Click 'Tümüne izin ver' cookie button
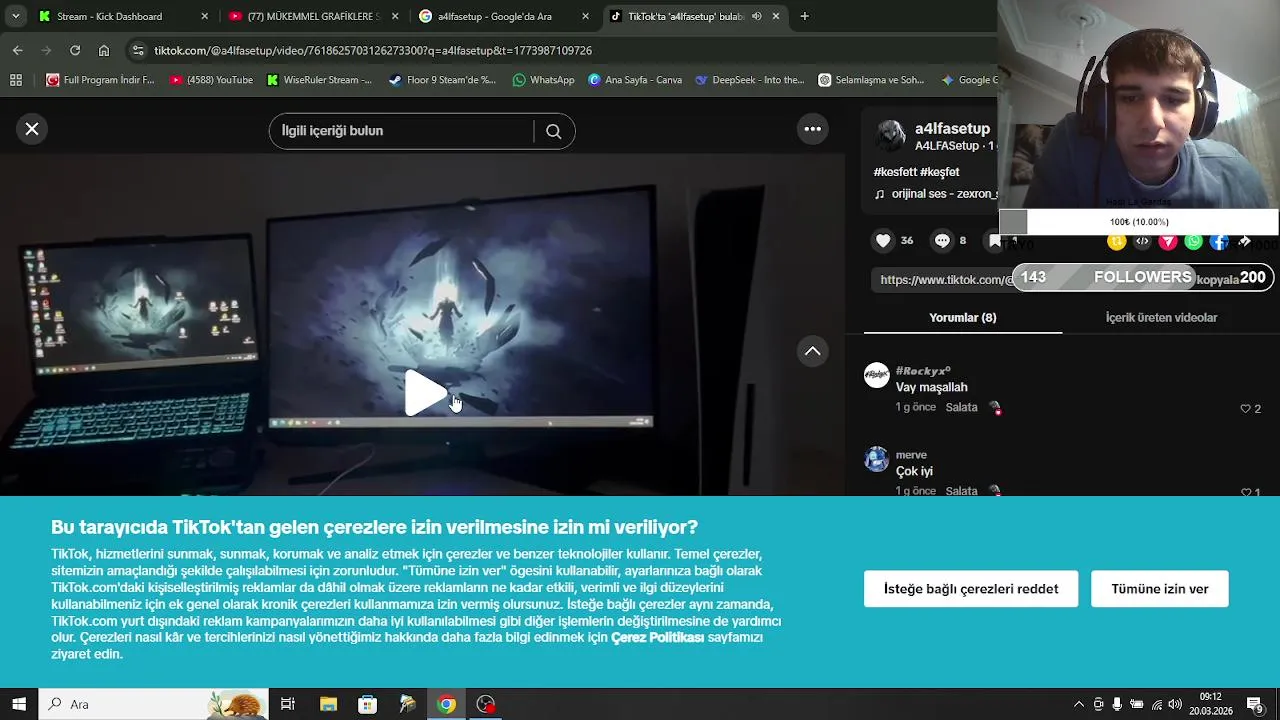 [x=1160, y=589]
